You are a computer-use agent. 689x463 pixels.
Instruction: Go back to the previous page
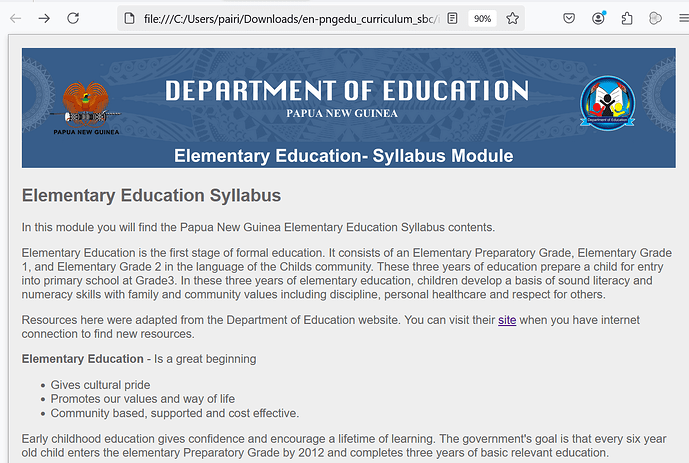pos(16,18)
